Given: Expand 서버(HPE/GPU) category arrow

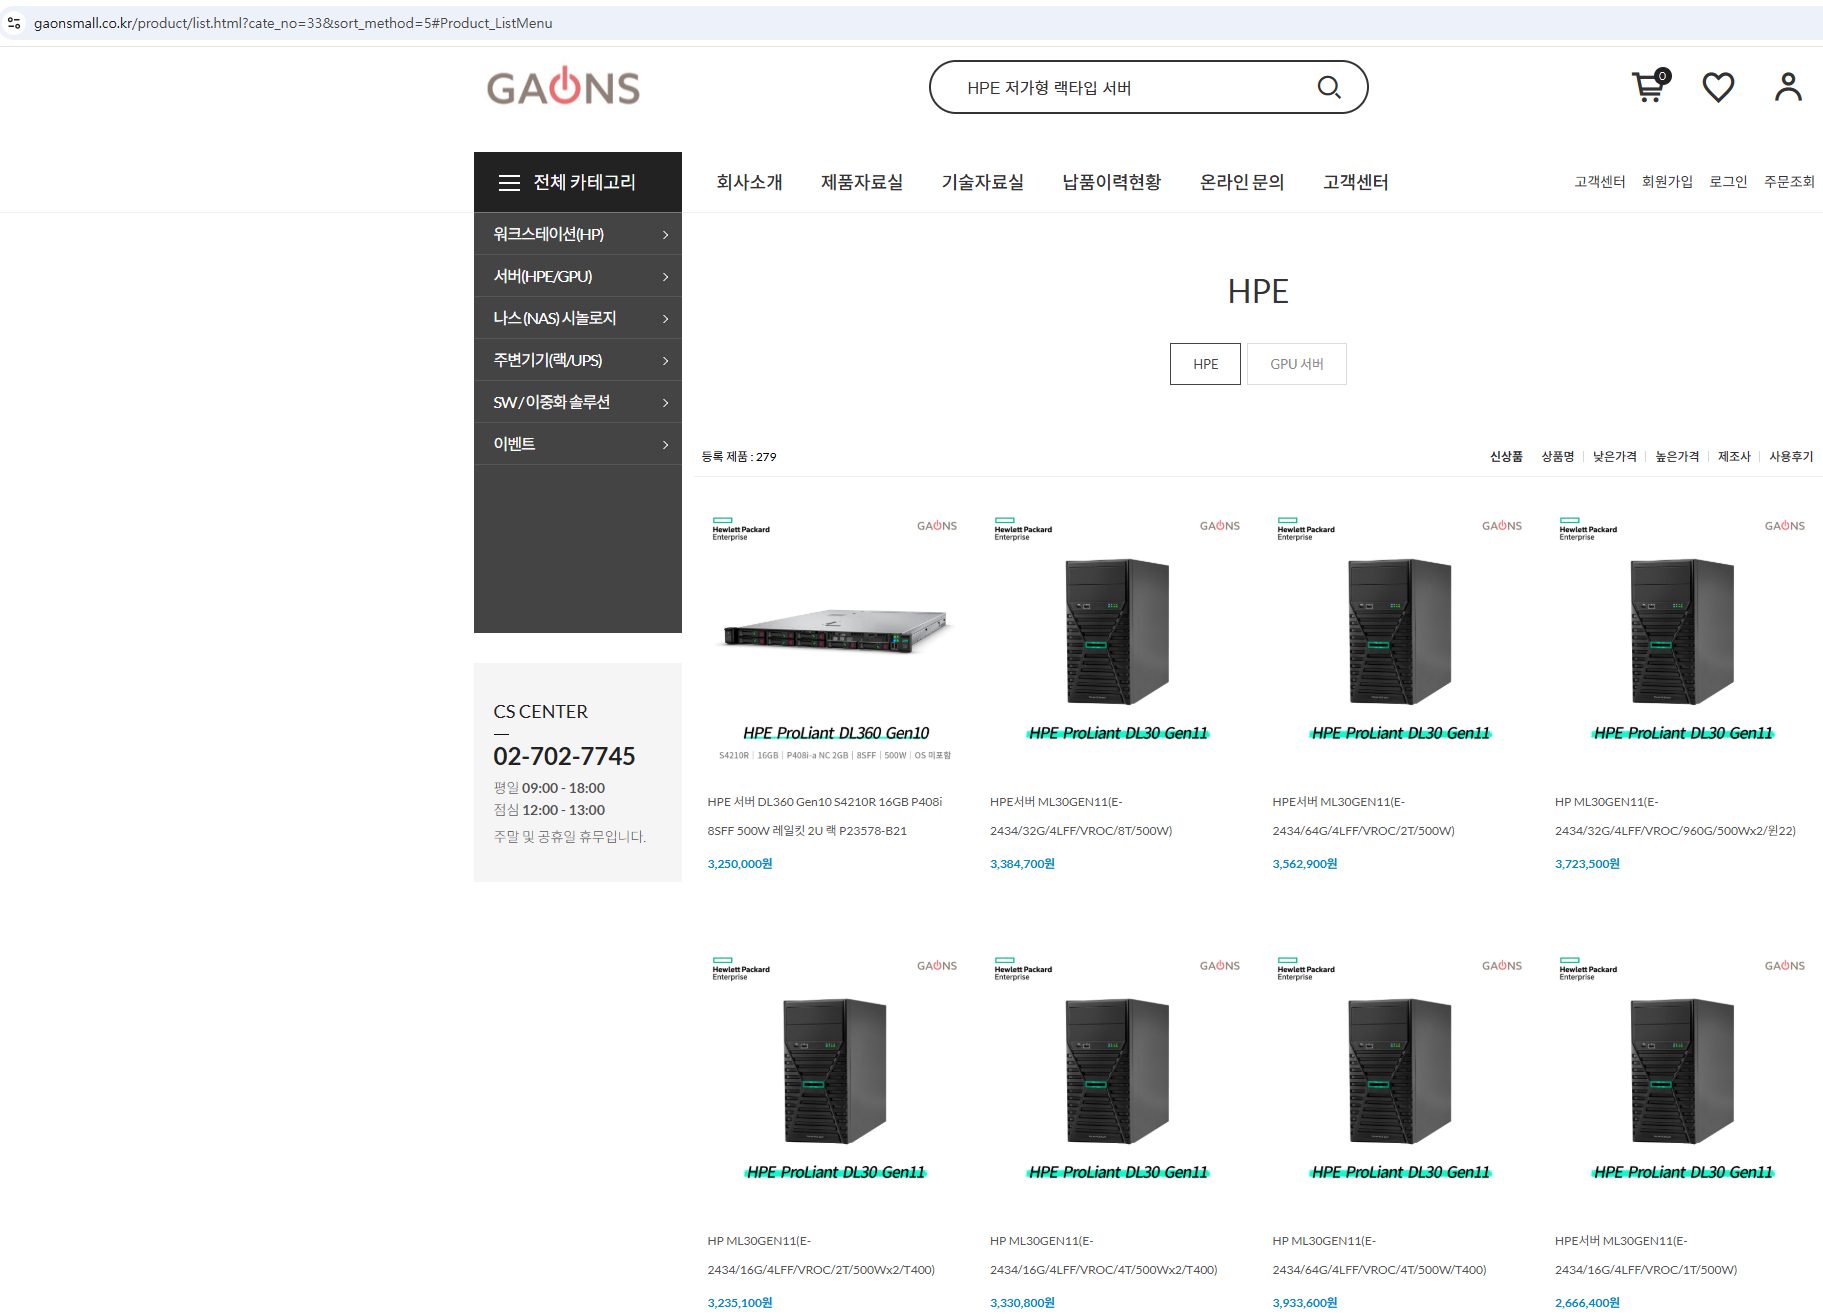Looking at the screenshot, I should (x=665, y=277).
